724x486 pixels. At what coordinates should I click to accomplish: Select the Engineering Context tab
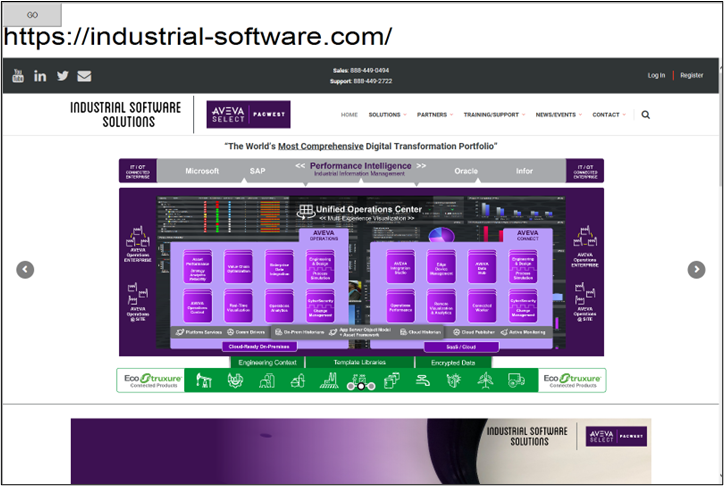267,362
